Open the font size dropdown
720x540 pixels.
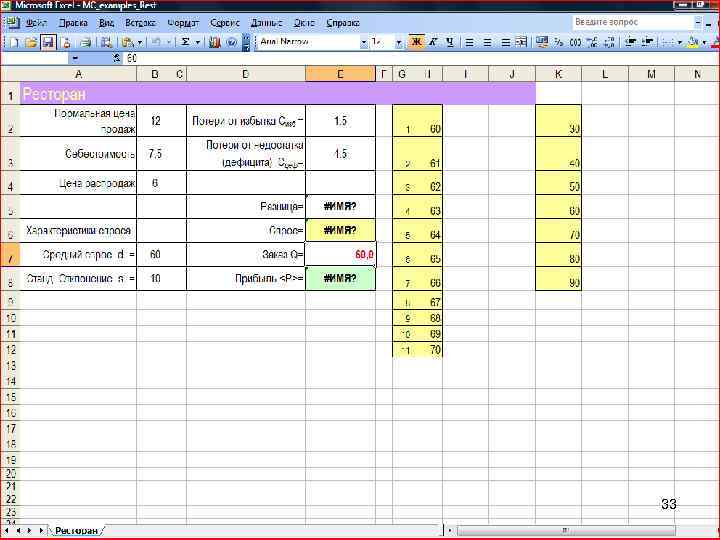[399, 42]
